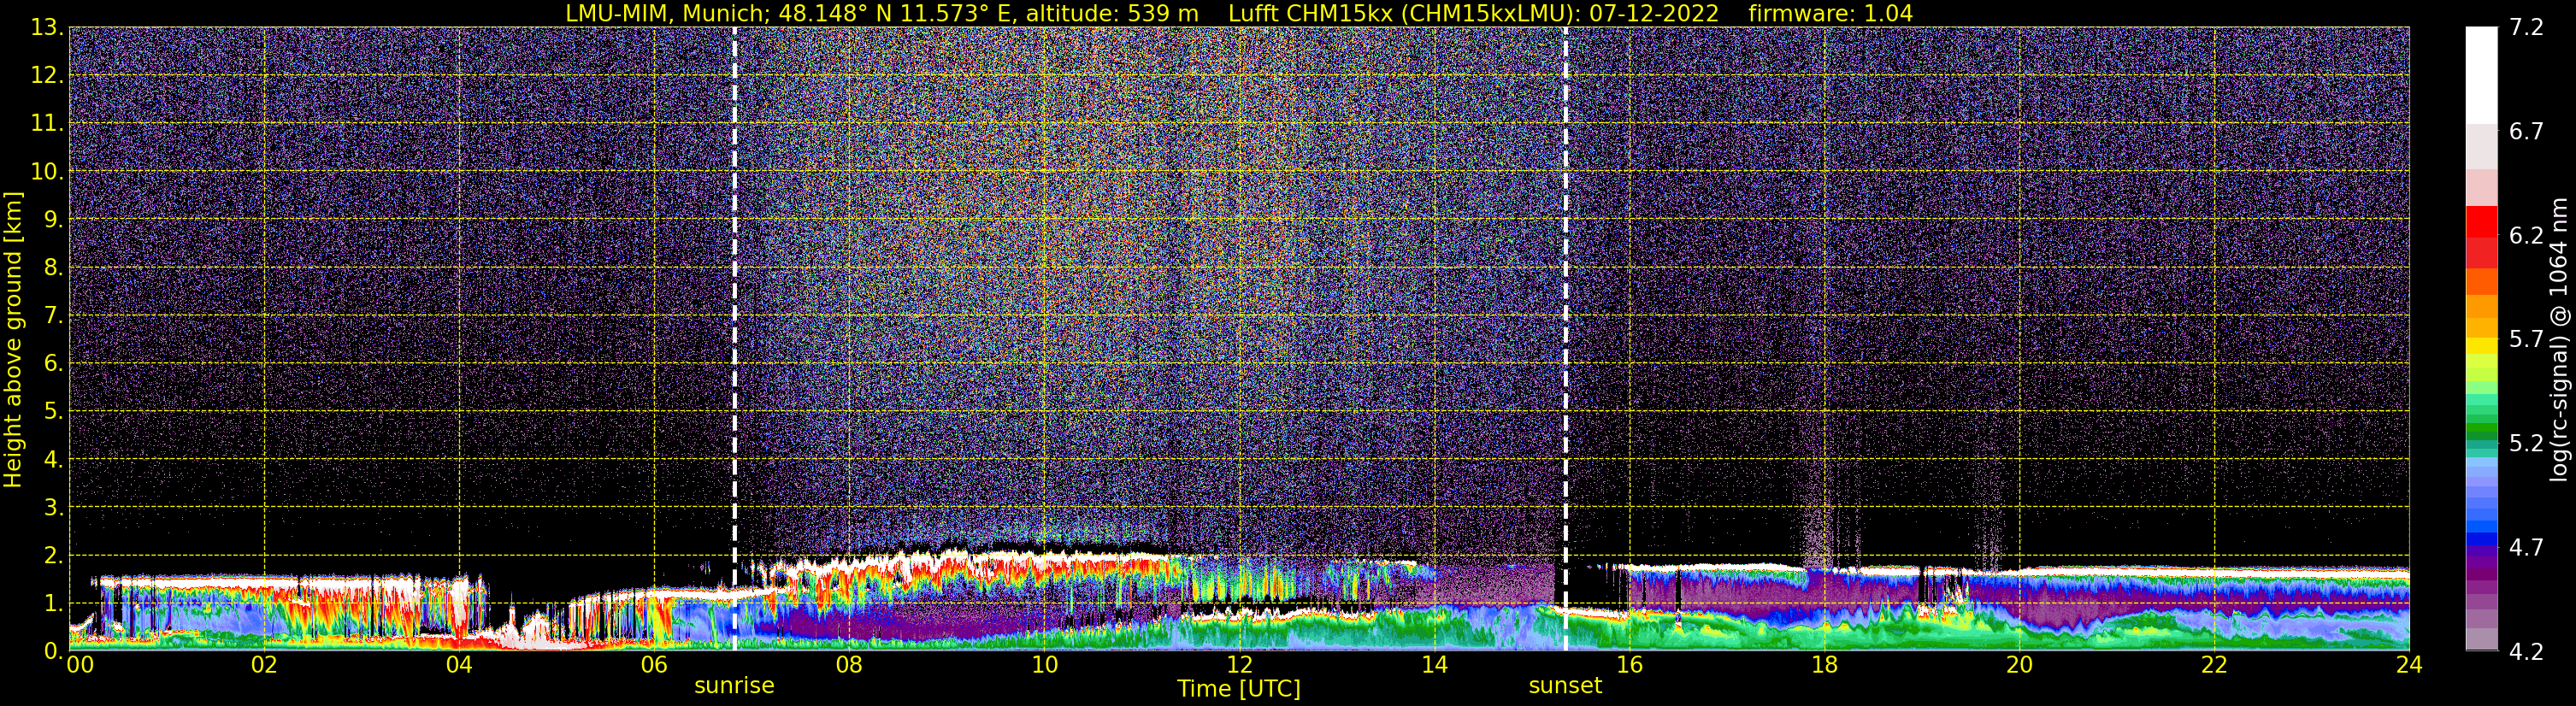The width and height of the screenshot is (2576, 706).
Task: Click the time axis tick label 08
Action: click(x=848, y=665)
